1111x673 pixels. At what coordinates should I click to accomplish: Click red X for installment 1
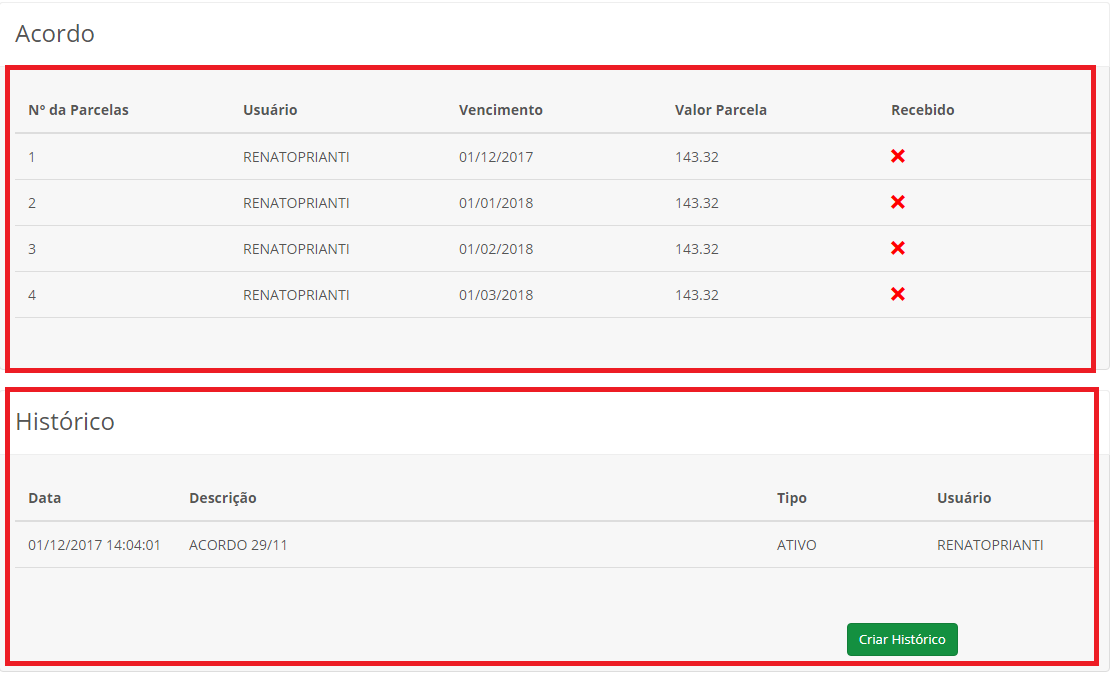(x=898, y=156)
